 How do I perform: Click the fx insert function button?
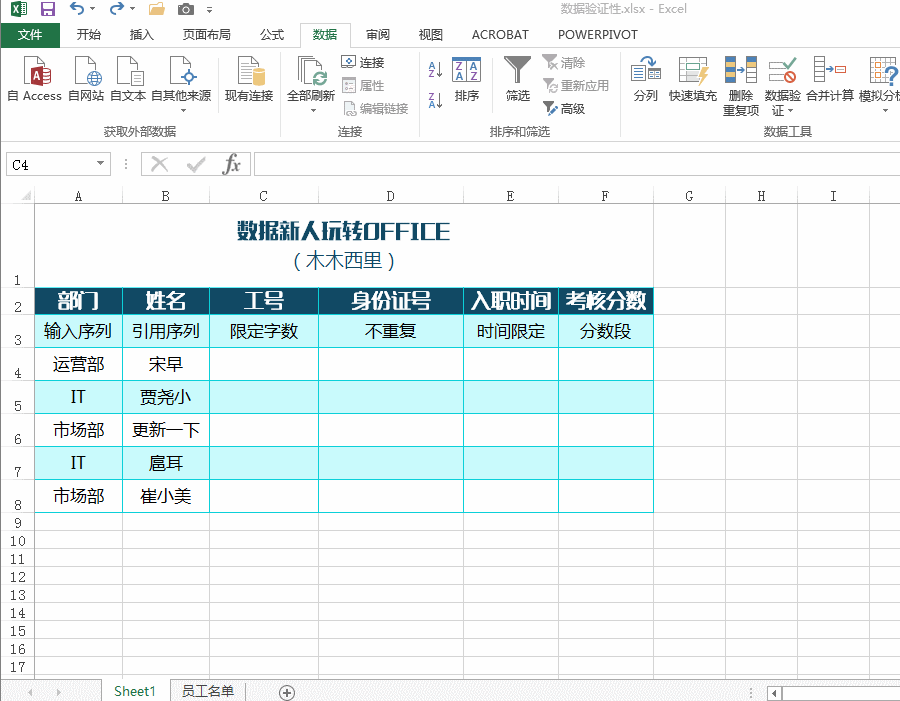coord(231,164)
